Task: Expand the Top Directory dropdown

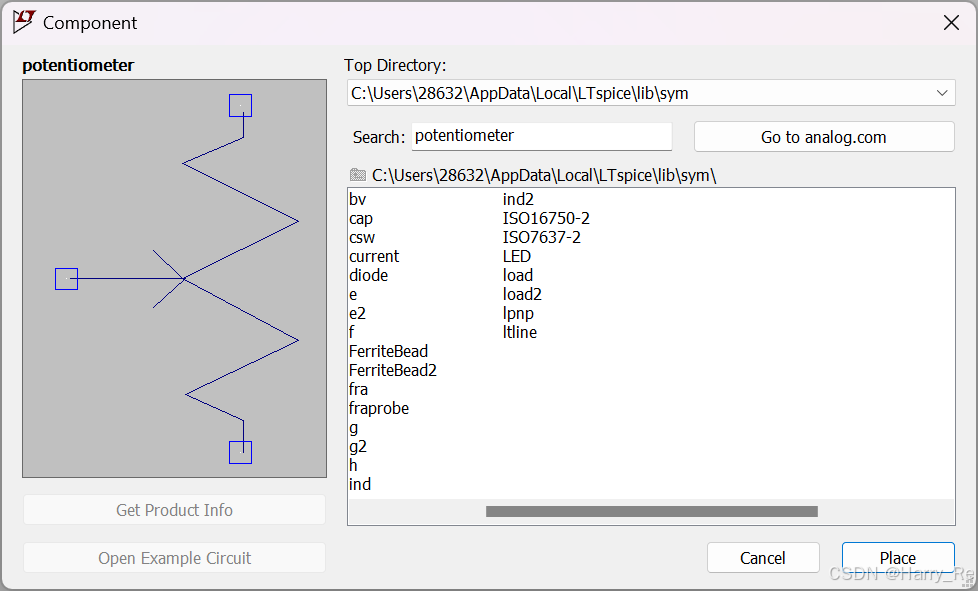Action: 941,93
